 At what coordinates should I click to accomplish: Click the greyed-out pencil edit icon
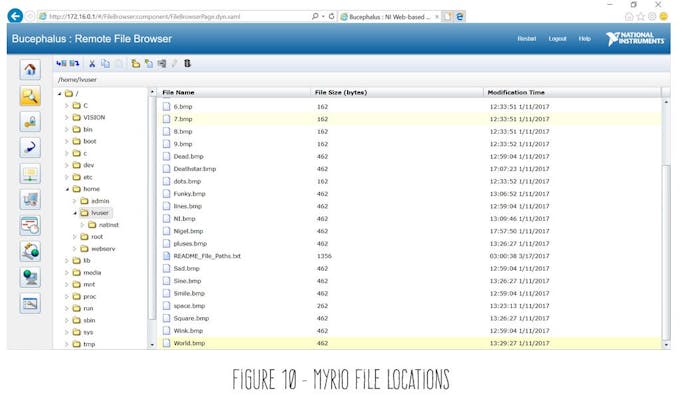(174, 64)
